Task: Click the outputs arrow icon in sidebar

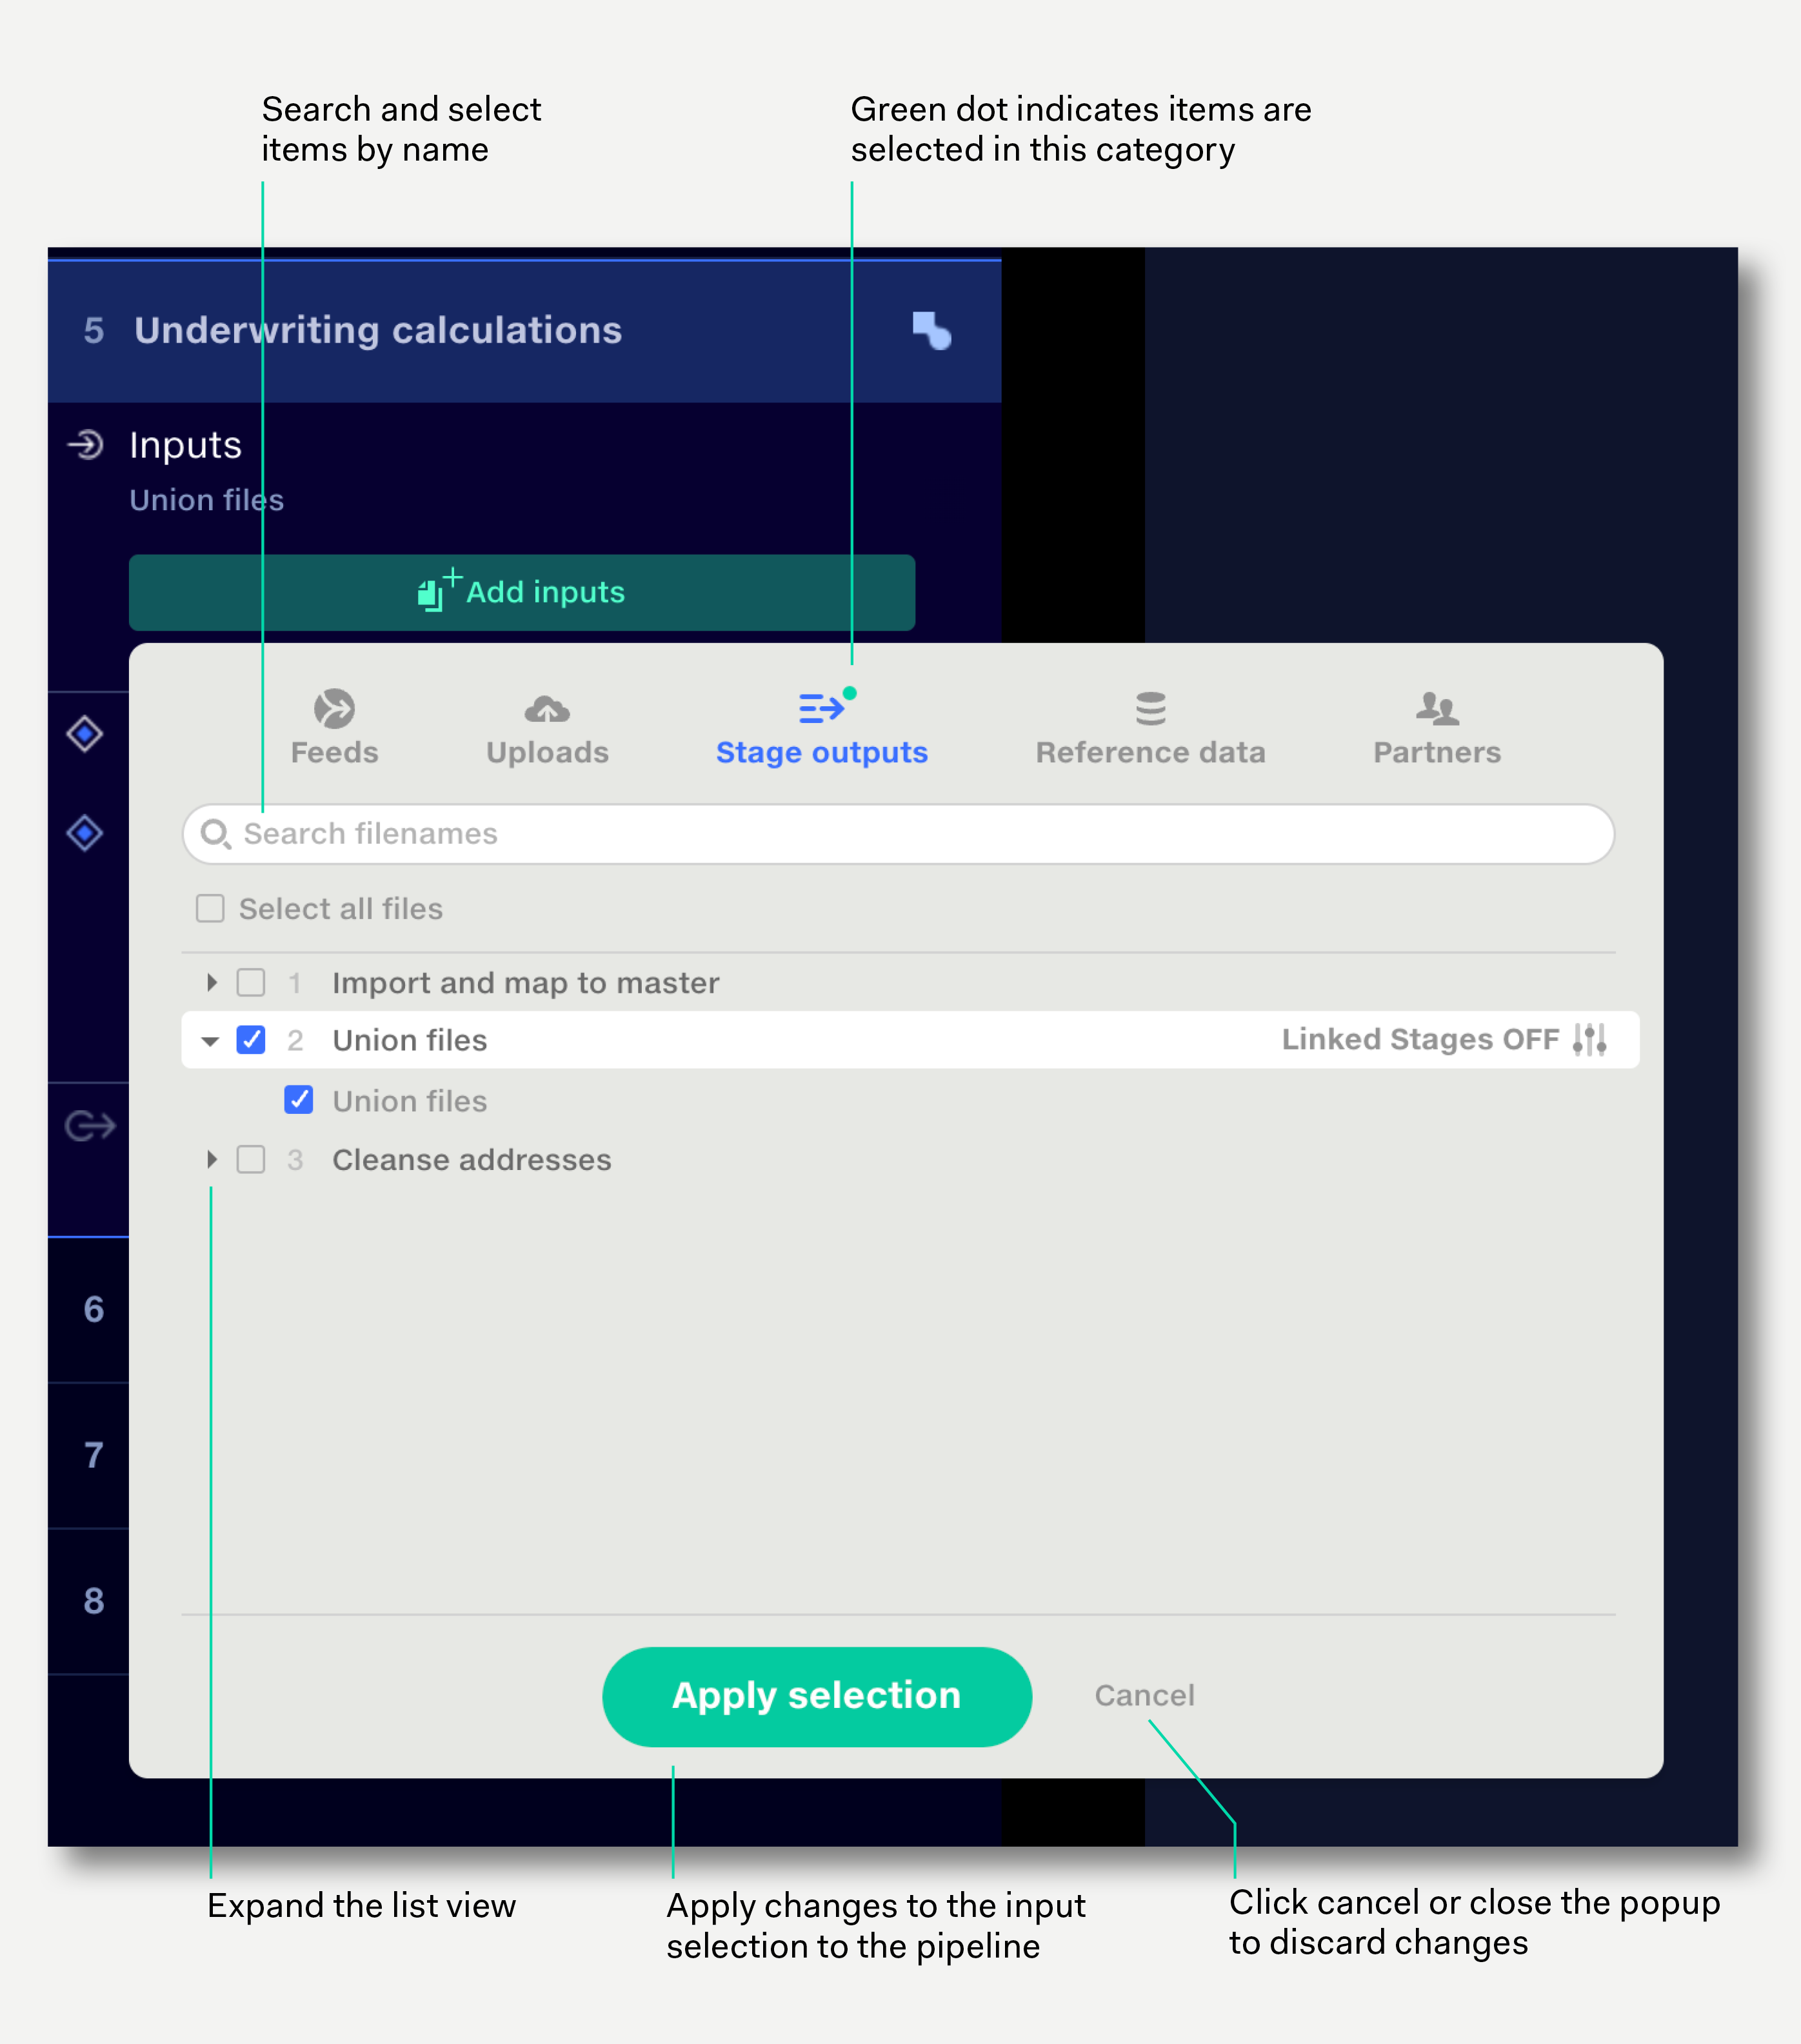Action: (90, 1126)
